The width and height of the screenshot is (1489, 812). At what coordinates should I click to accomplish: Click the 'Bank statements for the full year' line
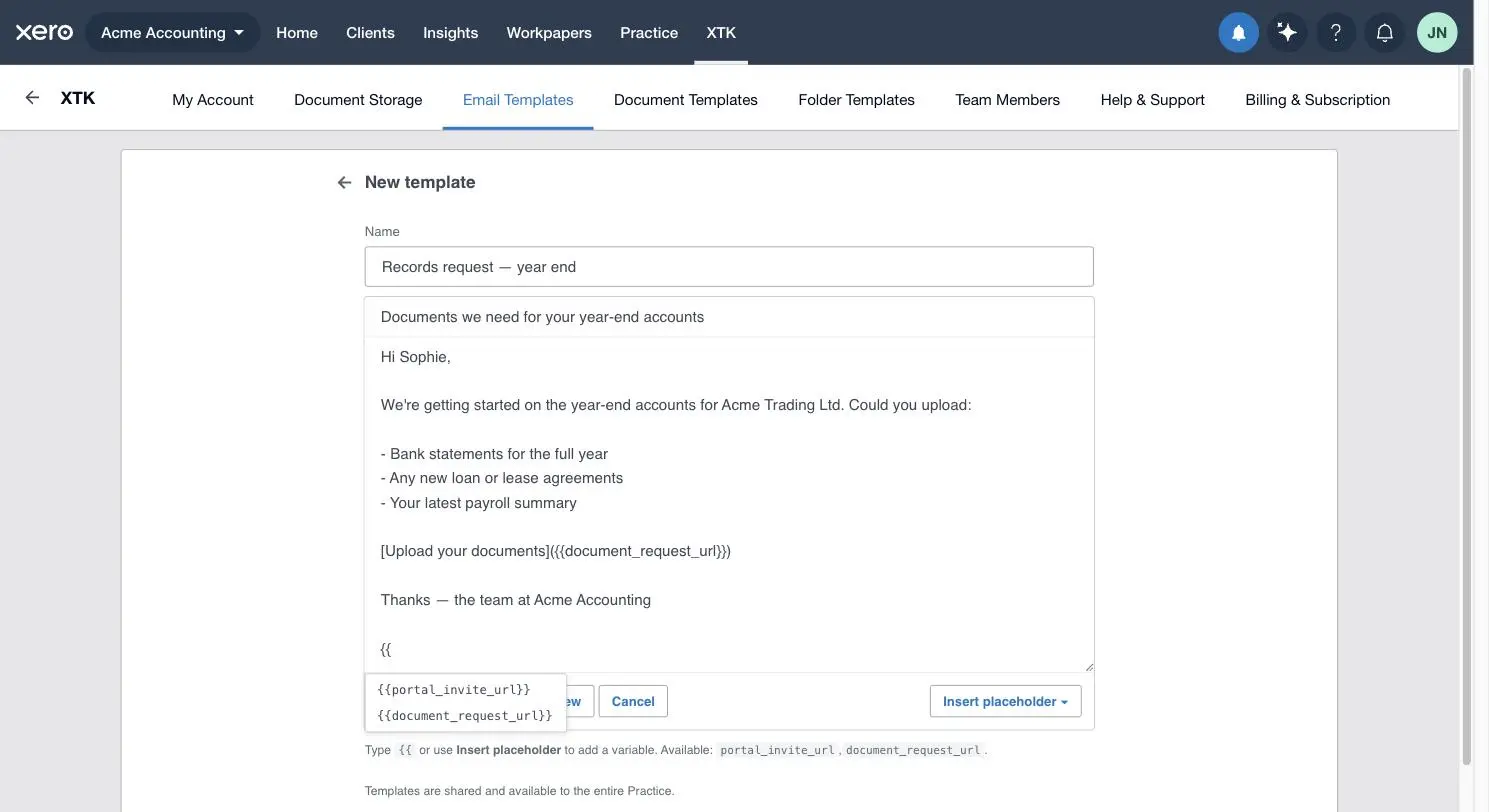494,454
